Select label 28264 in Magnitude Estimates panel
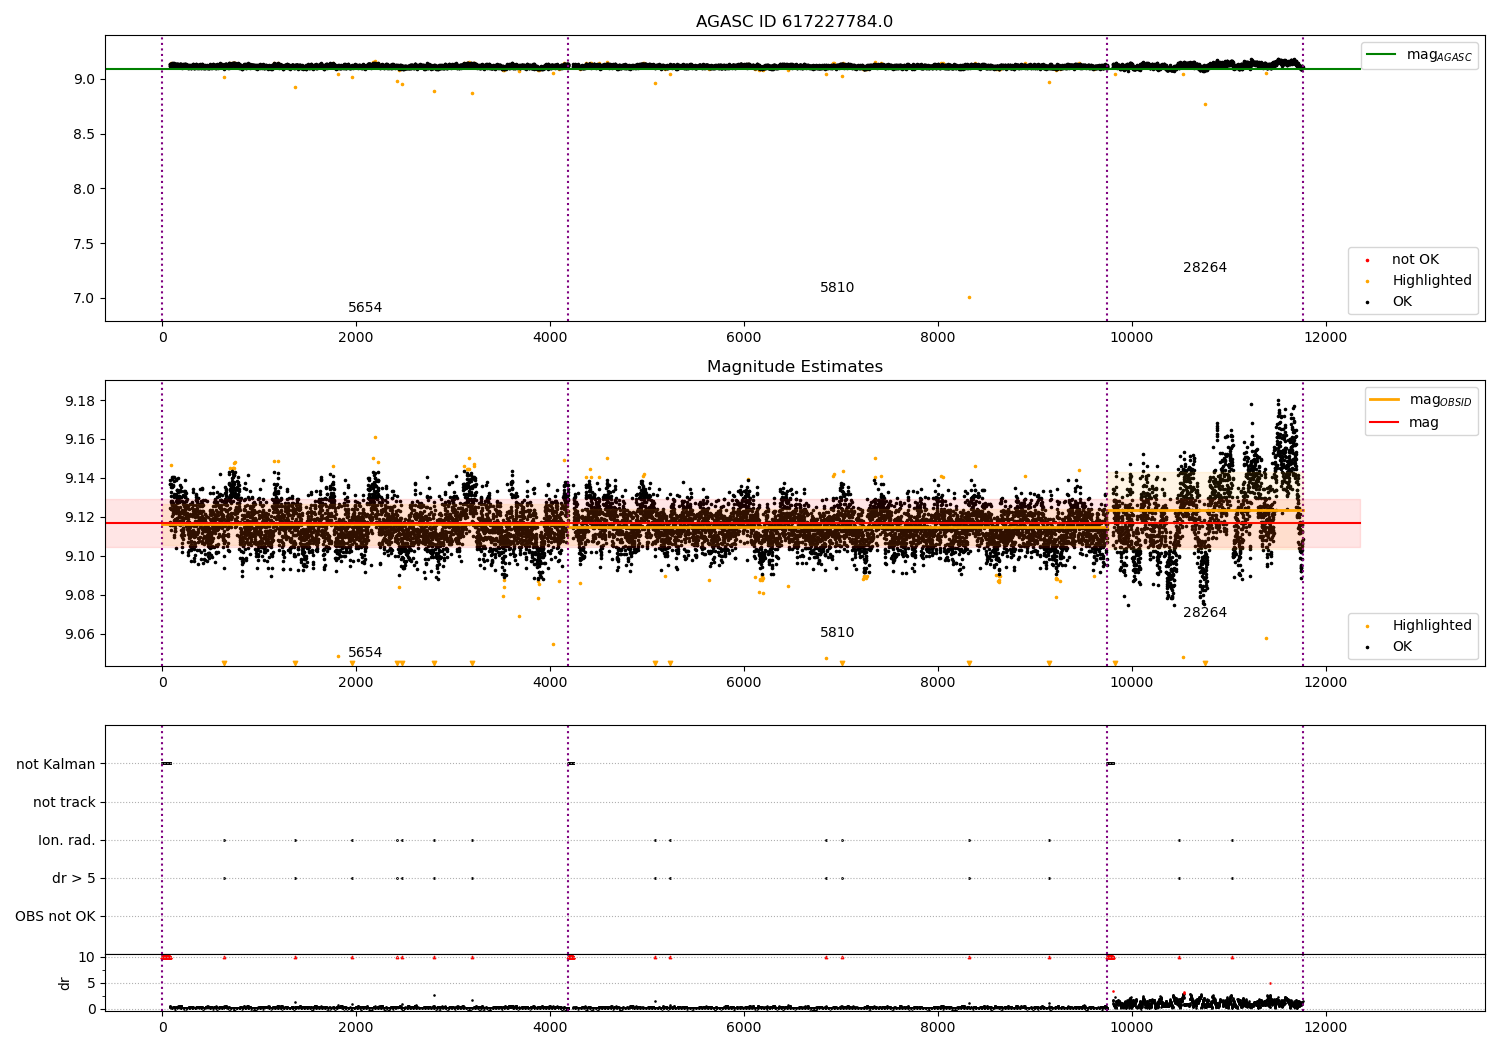Image resolution: width=1500 pixels, height=1050 pixels. tap(1205, 613)
